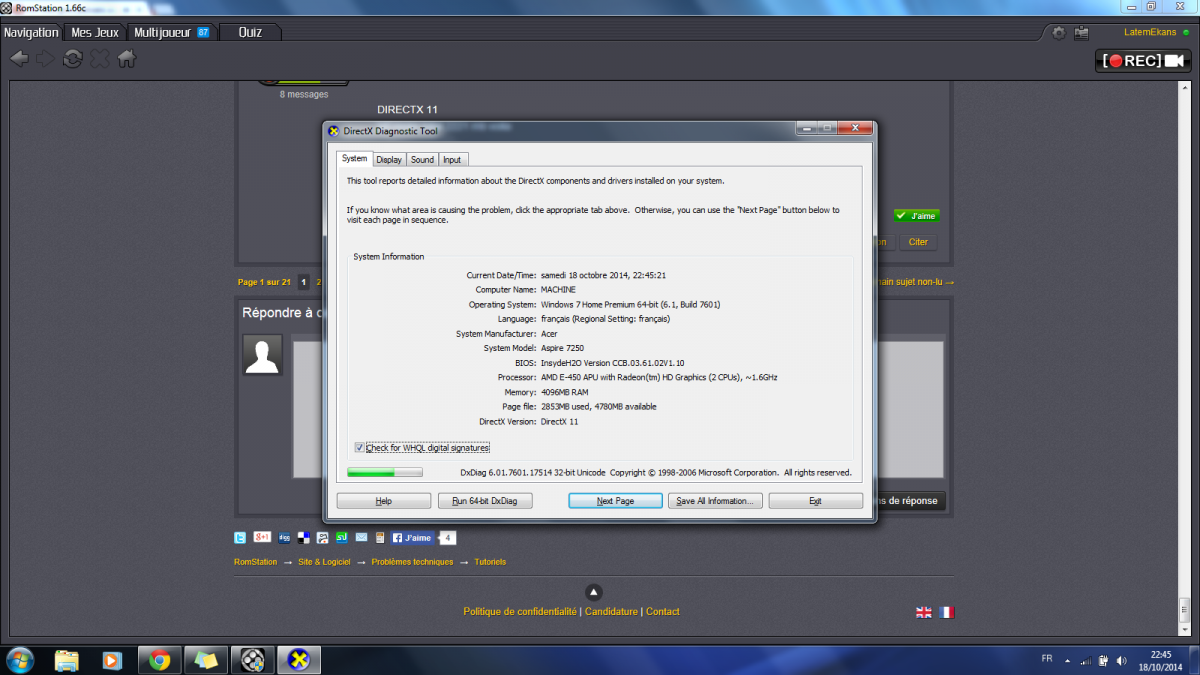Click the Citer quote button
The height and width of the screenshot is (675, 1200).
pos(918,242)
